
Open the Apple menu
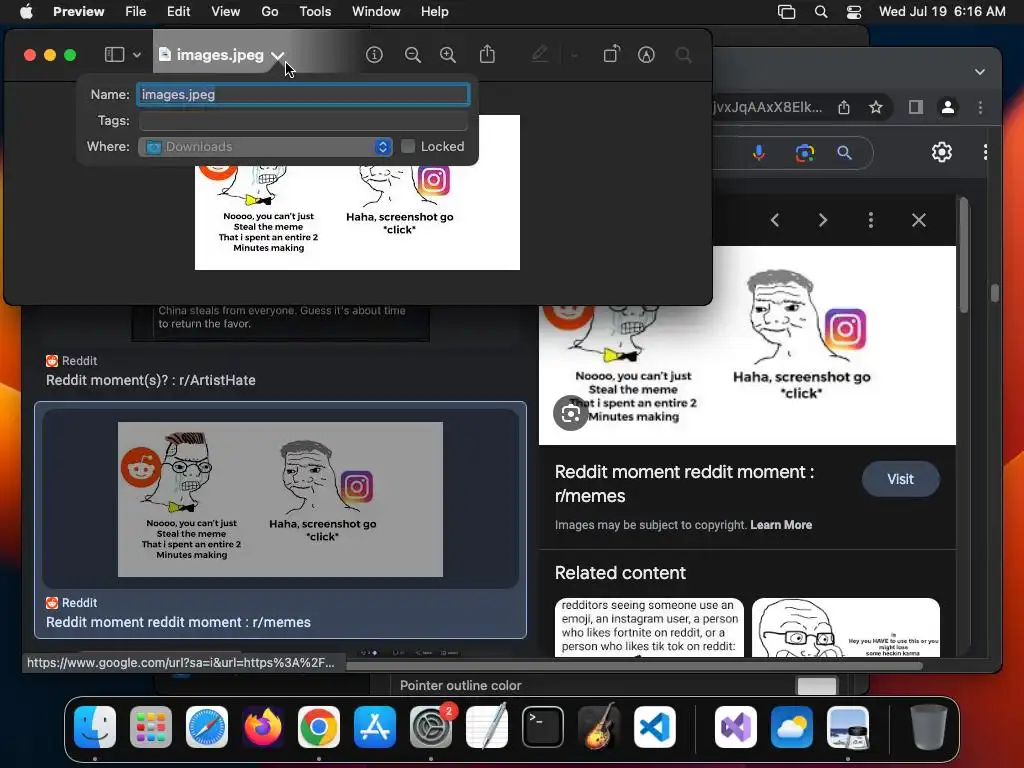tap(26, 12)
